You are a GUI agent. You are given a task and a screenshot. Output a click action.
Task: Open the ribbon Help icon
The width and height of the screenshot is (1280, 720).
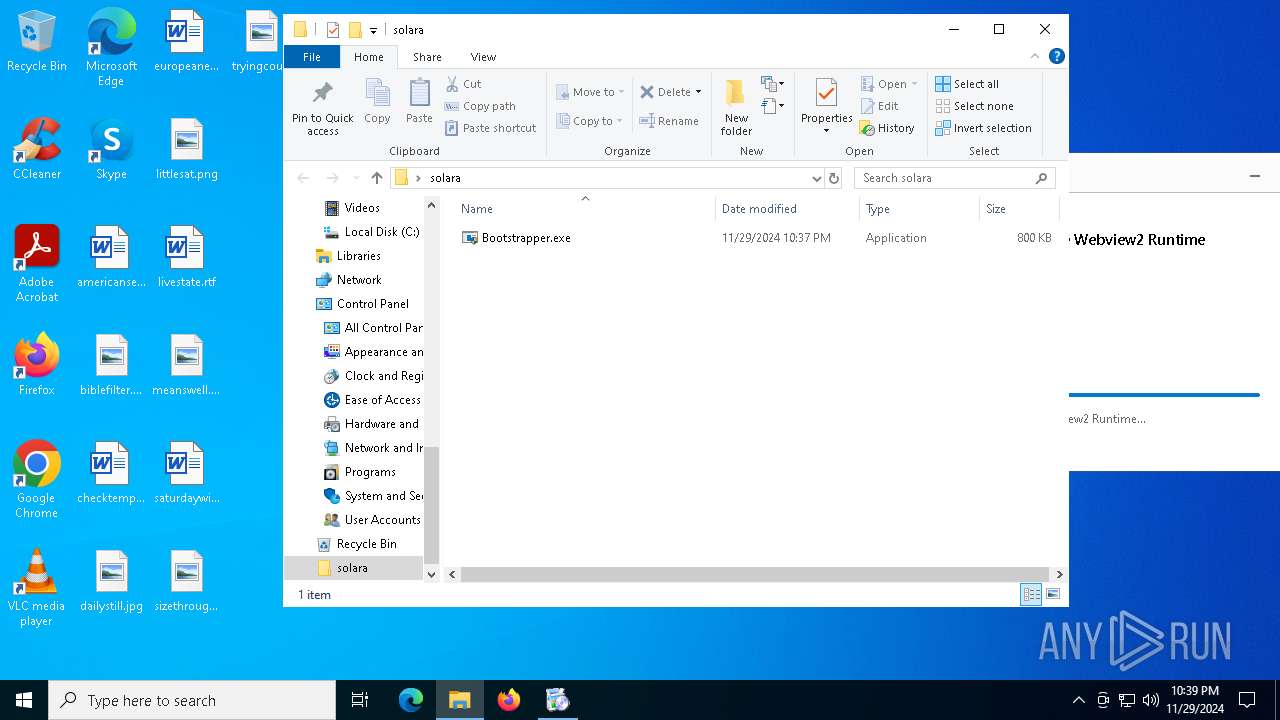(x=1056, y=56)
